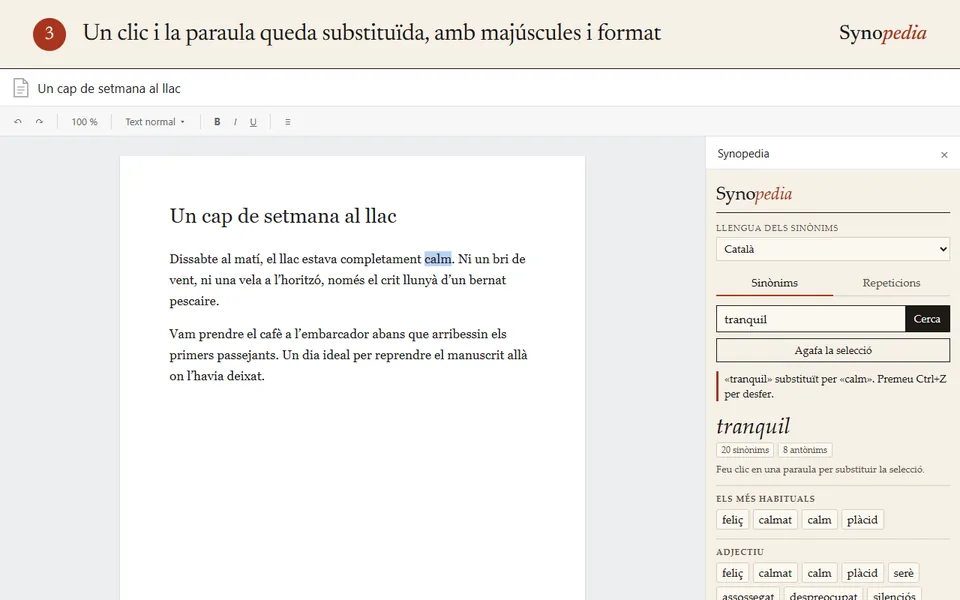The image size is (960, 600).
Task: Open the Català language dropdown
Action: (833, 249)
